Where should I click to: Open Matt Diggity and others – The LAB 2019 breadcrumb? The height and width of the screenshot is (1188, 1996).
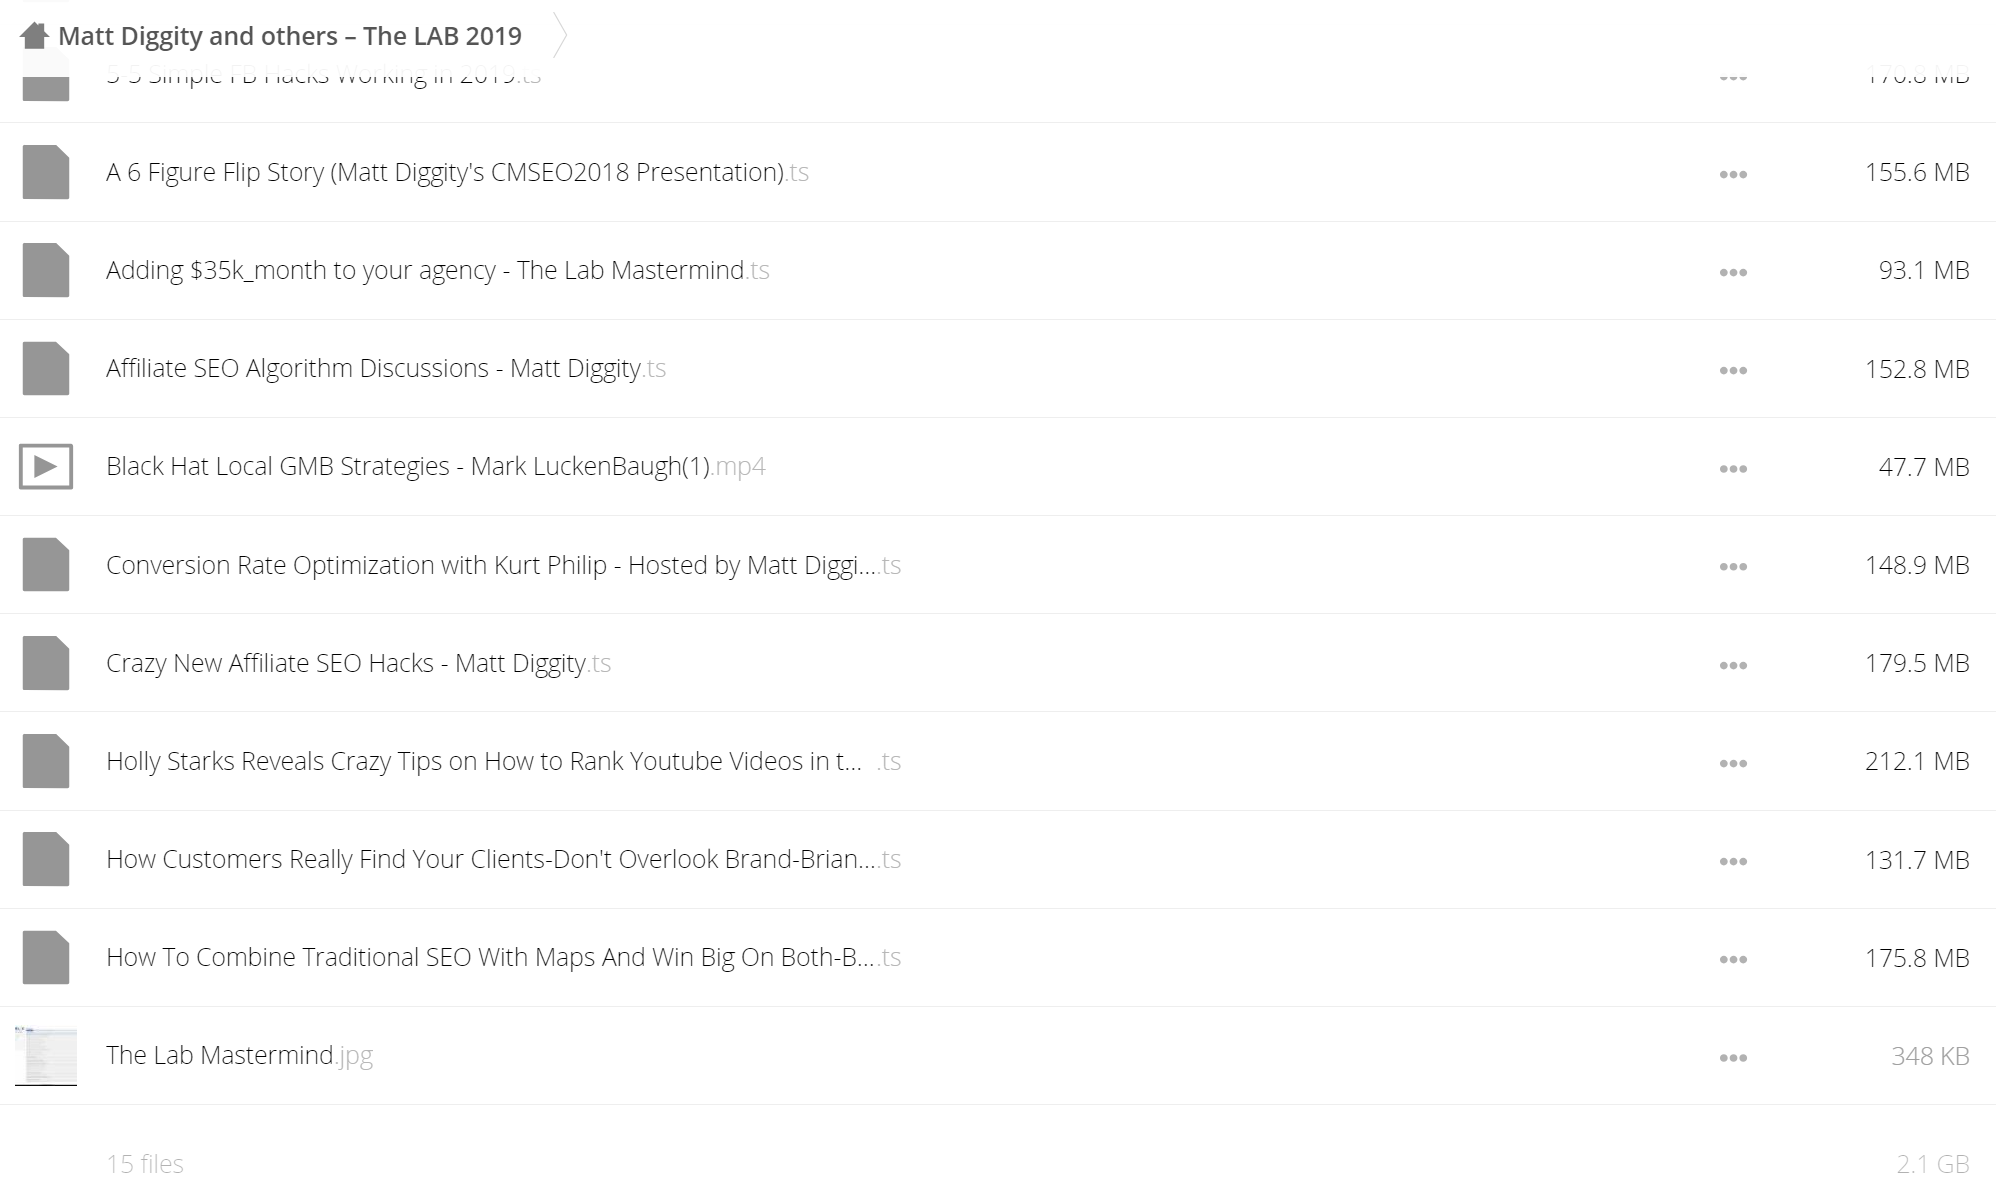(290, 36)
